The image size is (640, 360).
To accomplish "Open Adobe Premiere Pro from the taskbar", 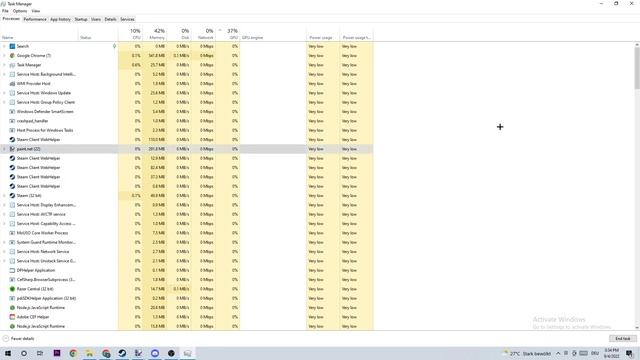I will coord(57,353).
